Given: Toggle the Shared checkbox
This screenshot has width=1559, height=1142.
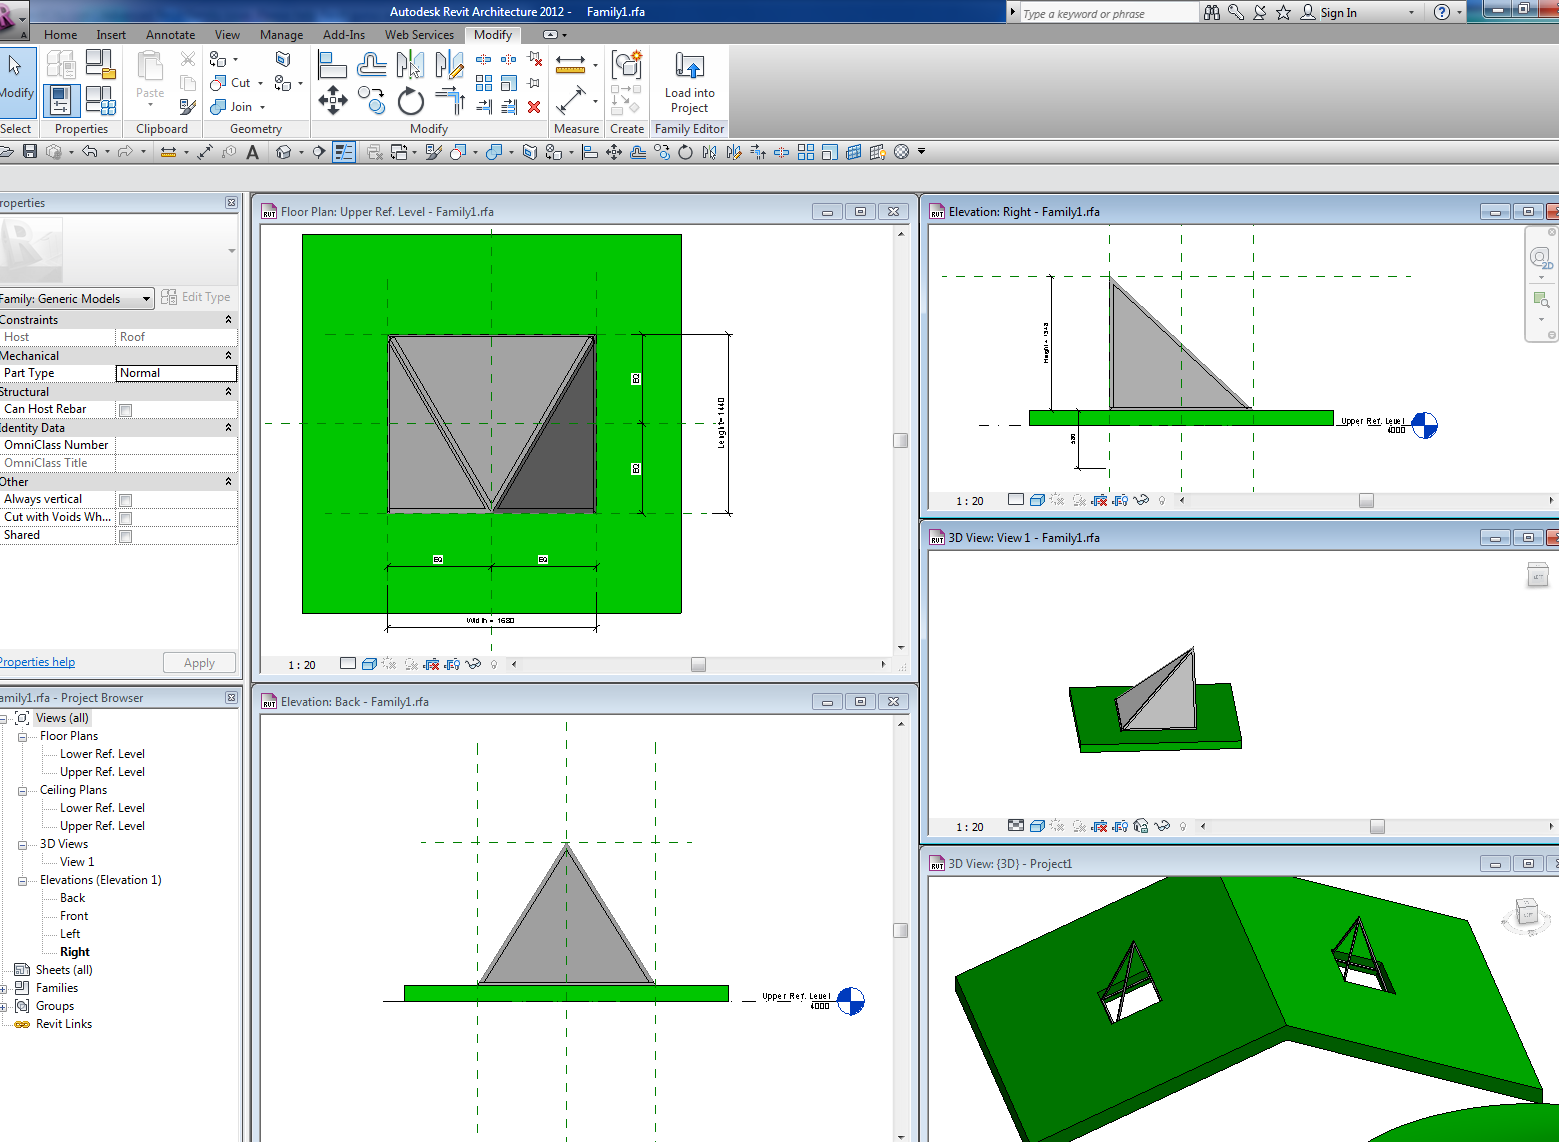Looking at the screenshot, I should pos(125,536).
